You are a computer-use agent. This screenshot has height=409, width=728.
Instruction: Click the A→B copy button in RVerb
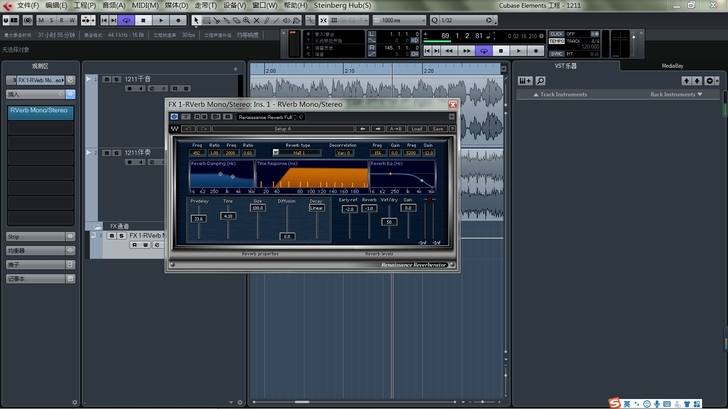click(396, 129)
